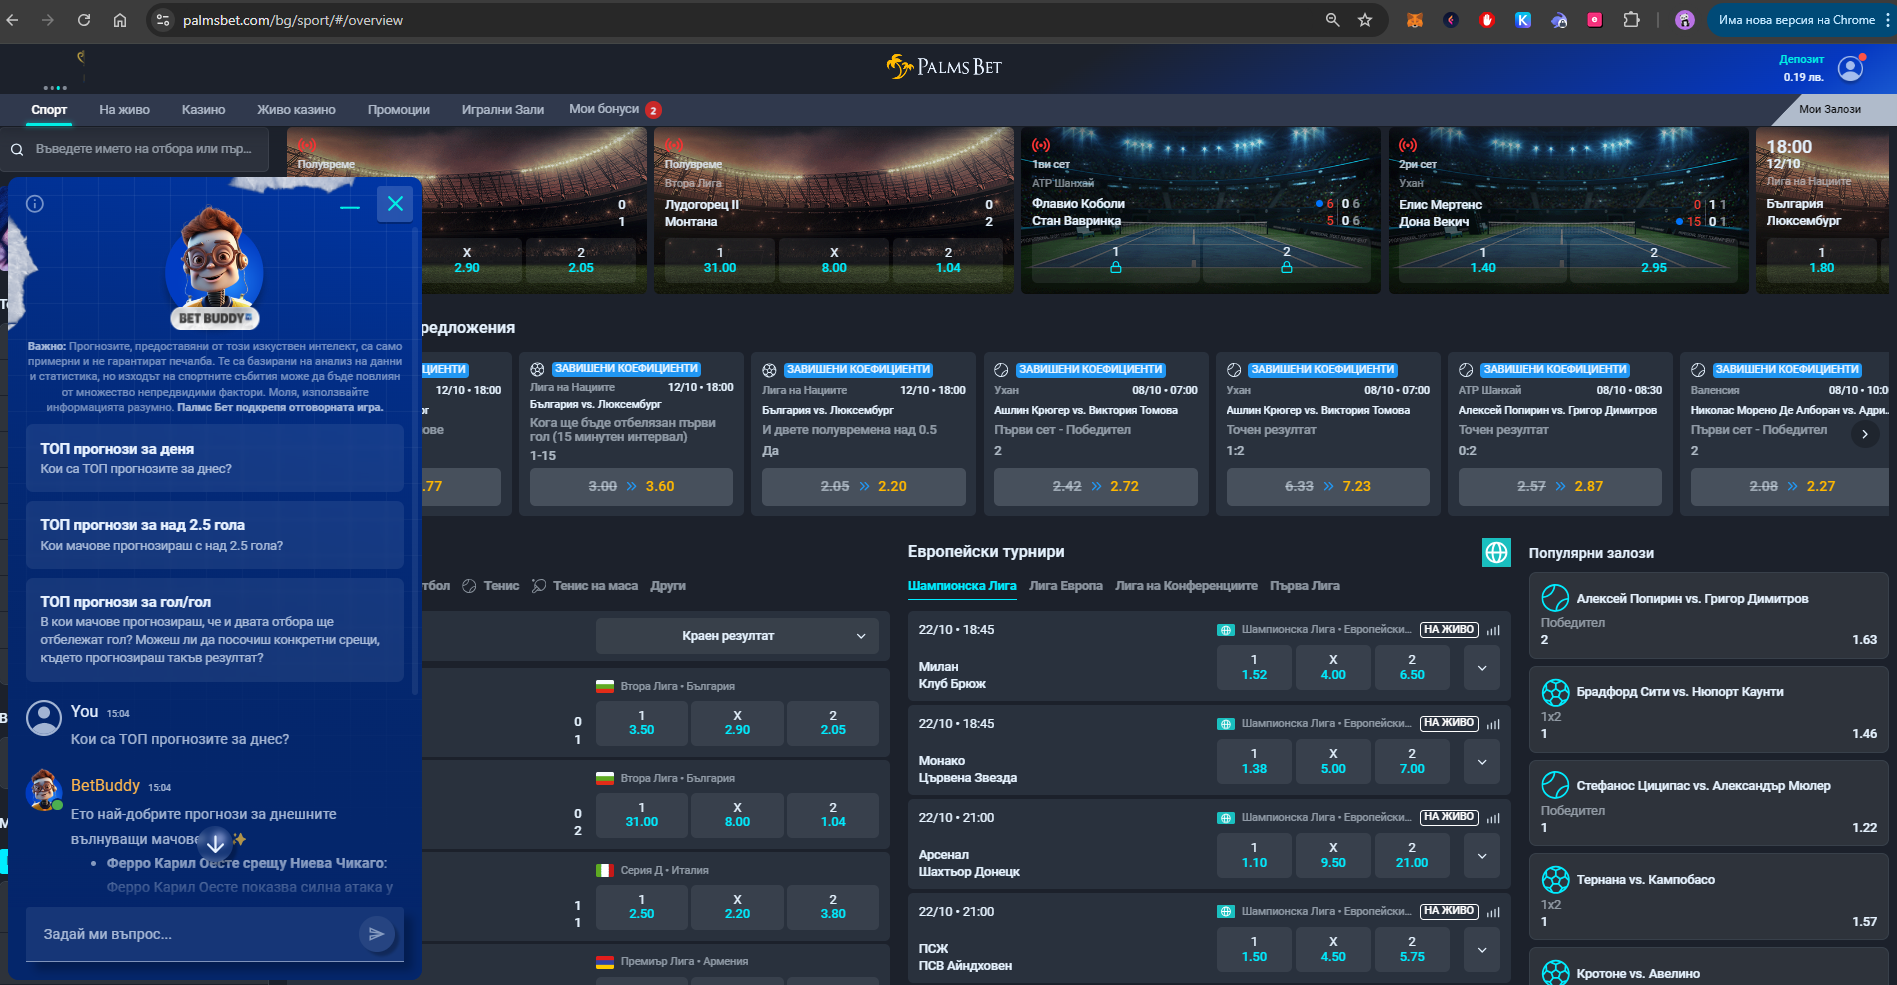Pick popular bet Брадфорд Сити vs Нюпорт Каунти
This screenshot has height=985, width=1897.
[1708, 710]
